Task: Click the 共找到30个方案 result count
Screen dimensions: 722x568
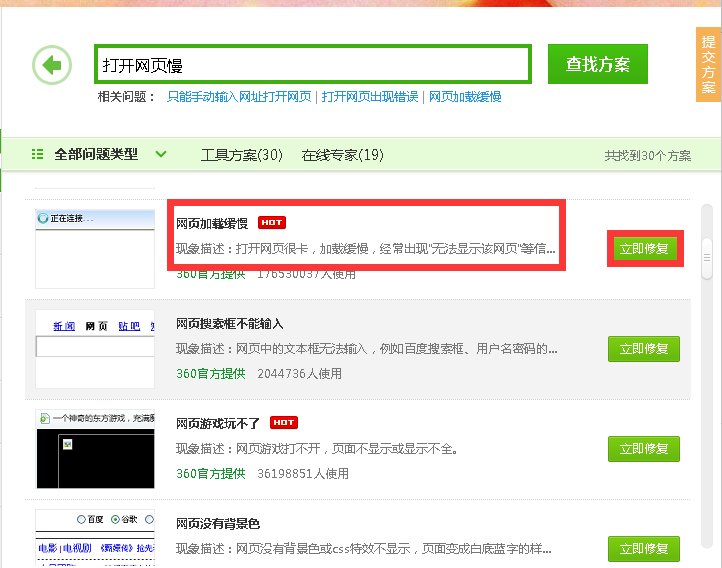Action: coord(648,156)
